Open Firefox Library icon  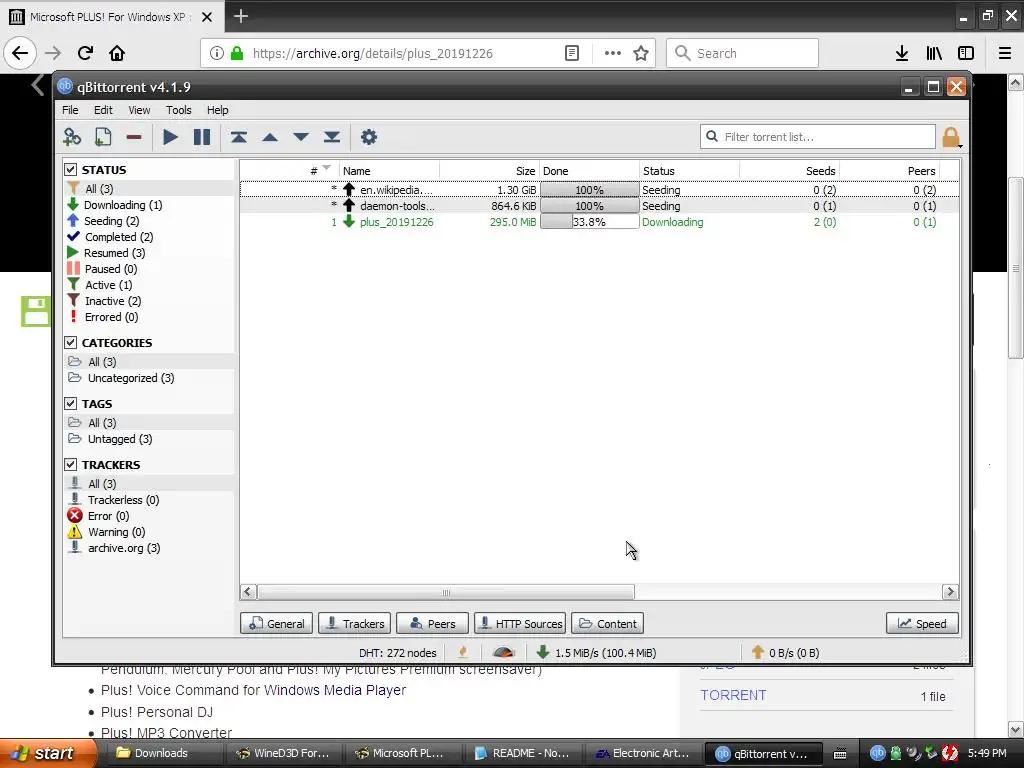tap(934, 53)
